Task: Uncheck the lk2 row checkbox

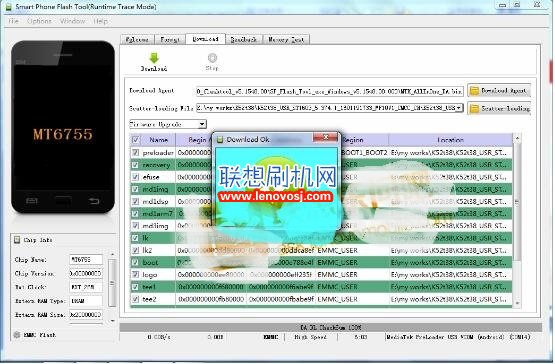Action: point(135,250)
